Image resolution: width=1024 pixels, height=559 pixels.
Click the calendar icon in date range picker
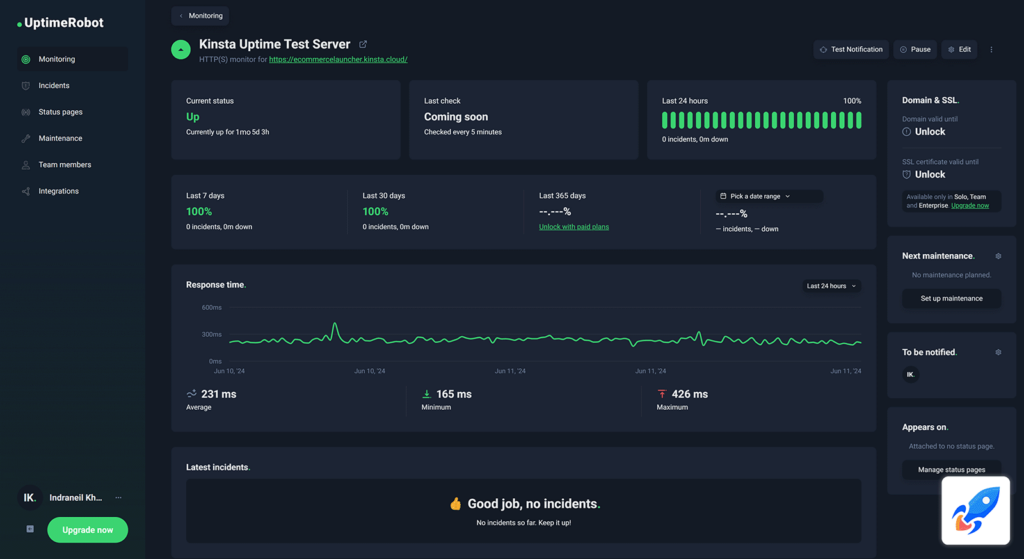tap(723, 196)
